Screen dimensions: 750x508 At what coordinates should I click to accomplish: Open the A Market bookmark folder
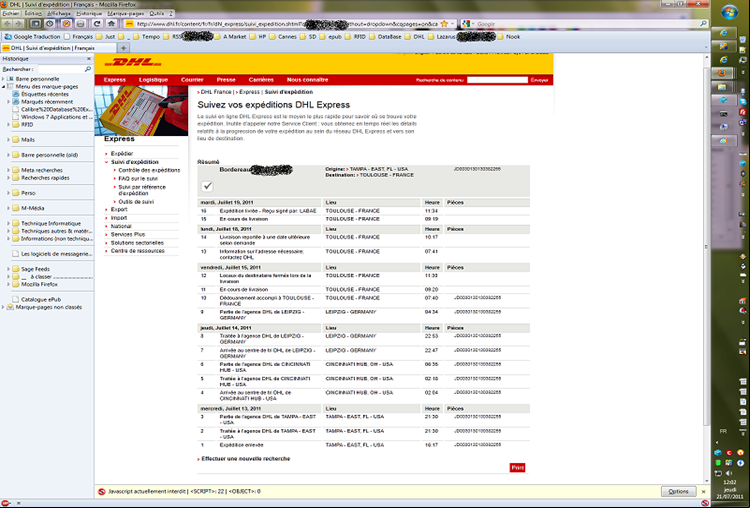pyautogui.click(x=231, y=36)
